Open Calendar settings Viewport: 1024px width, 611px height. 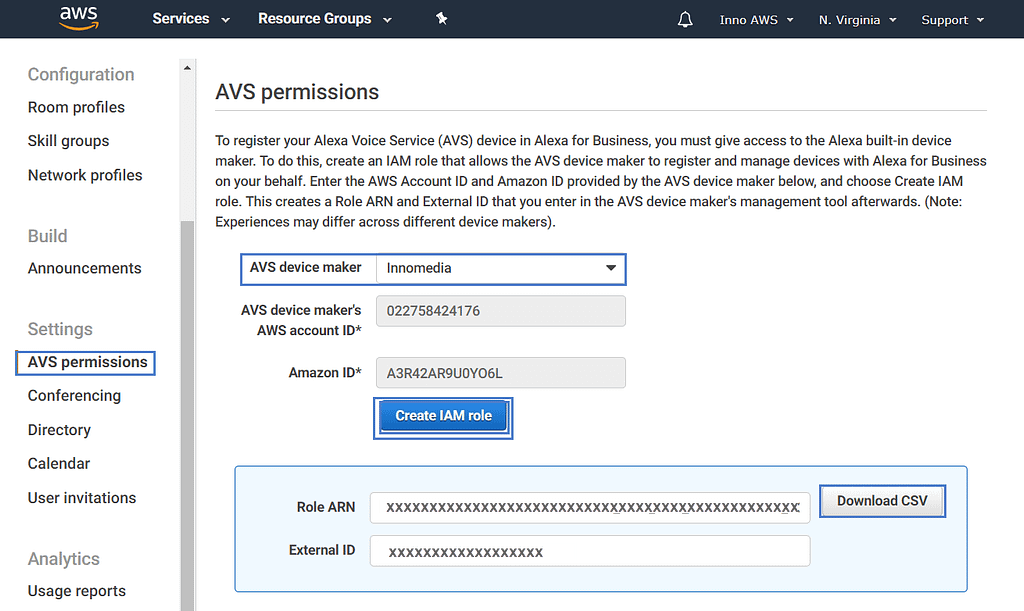click(59, 463)
